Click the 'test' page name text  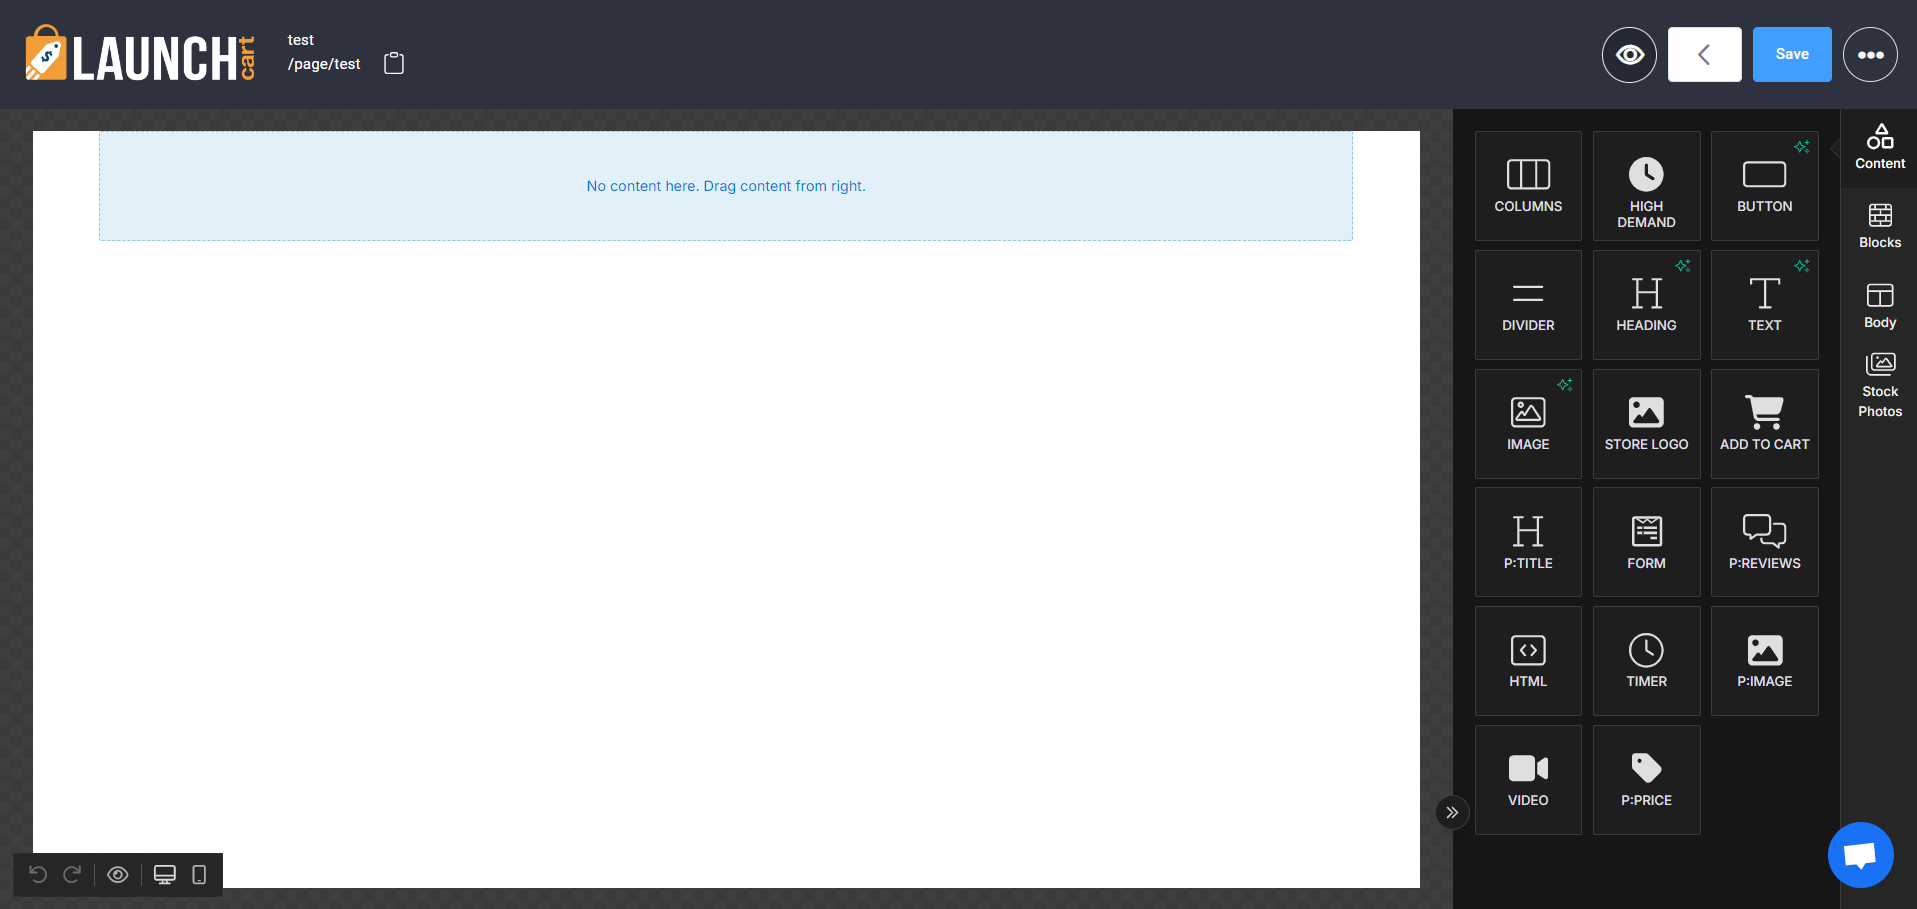point(301,40)
